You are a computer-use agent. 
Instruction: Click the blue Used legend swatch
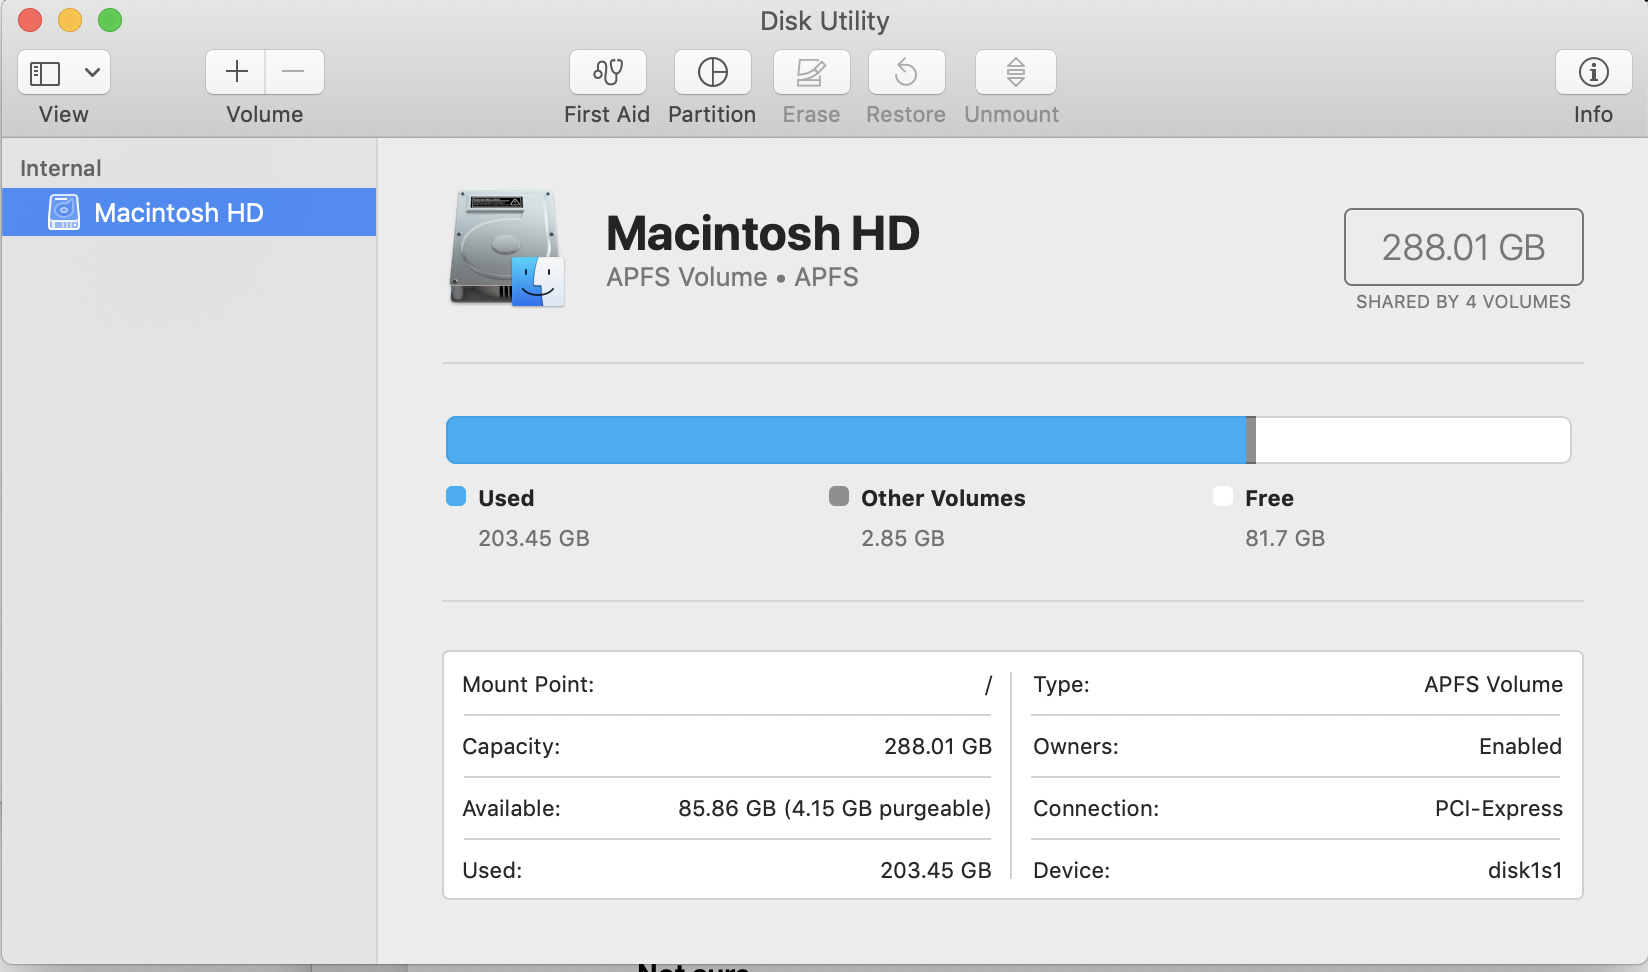coord(456,497)
